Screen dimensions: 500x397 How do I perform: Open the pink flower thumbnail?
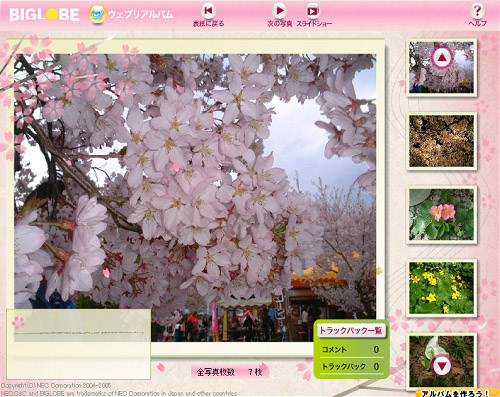coord(441,214)
